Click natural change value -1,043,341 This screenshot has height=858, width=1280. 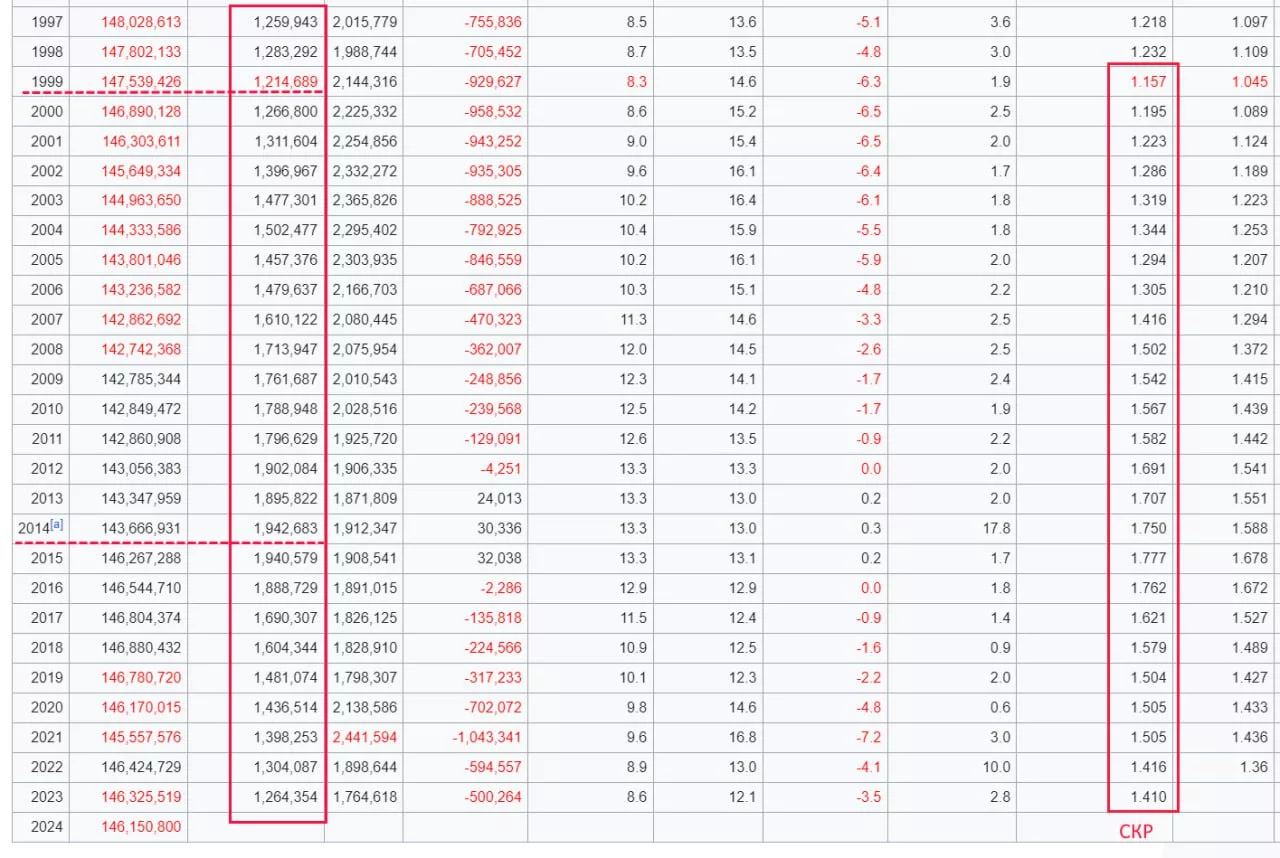point(487,737)
